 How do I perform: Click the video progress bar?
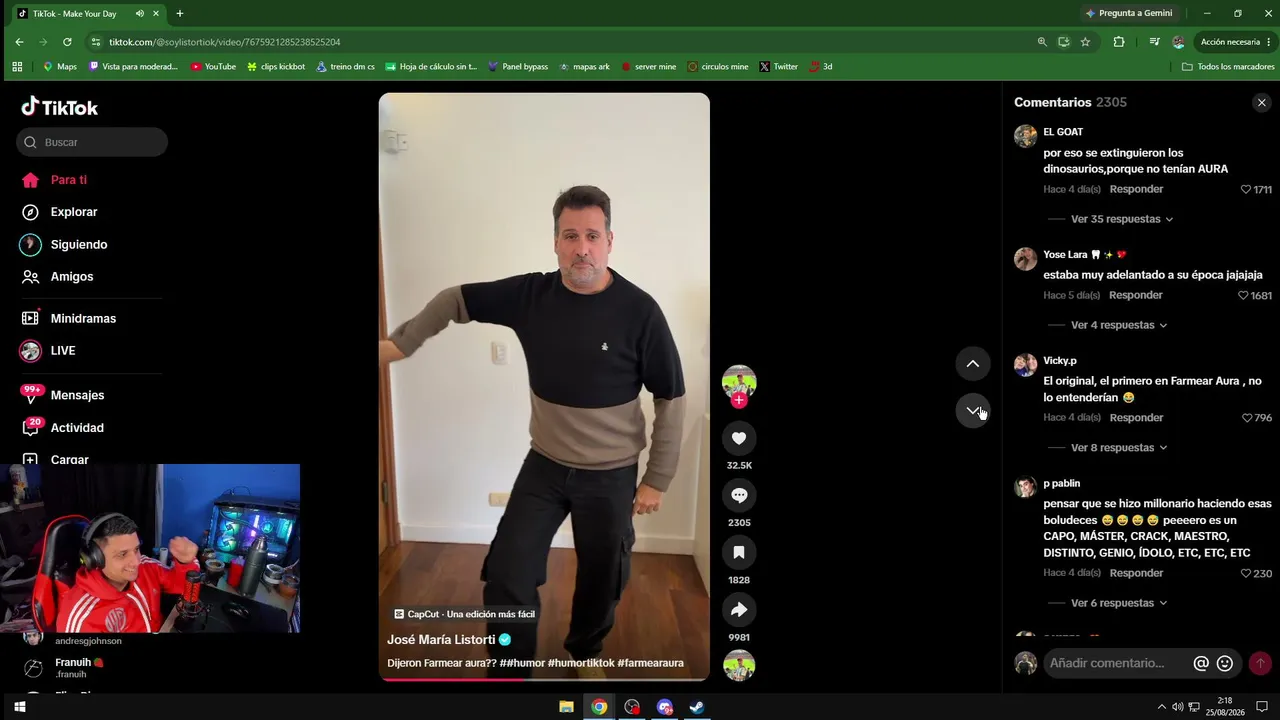click(x=544, y=679)
